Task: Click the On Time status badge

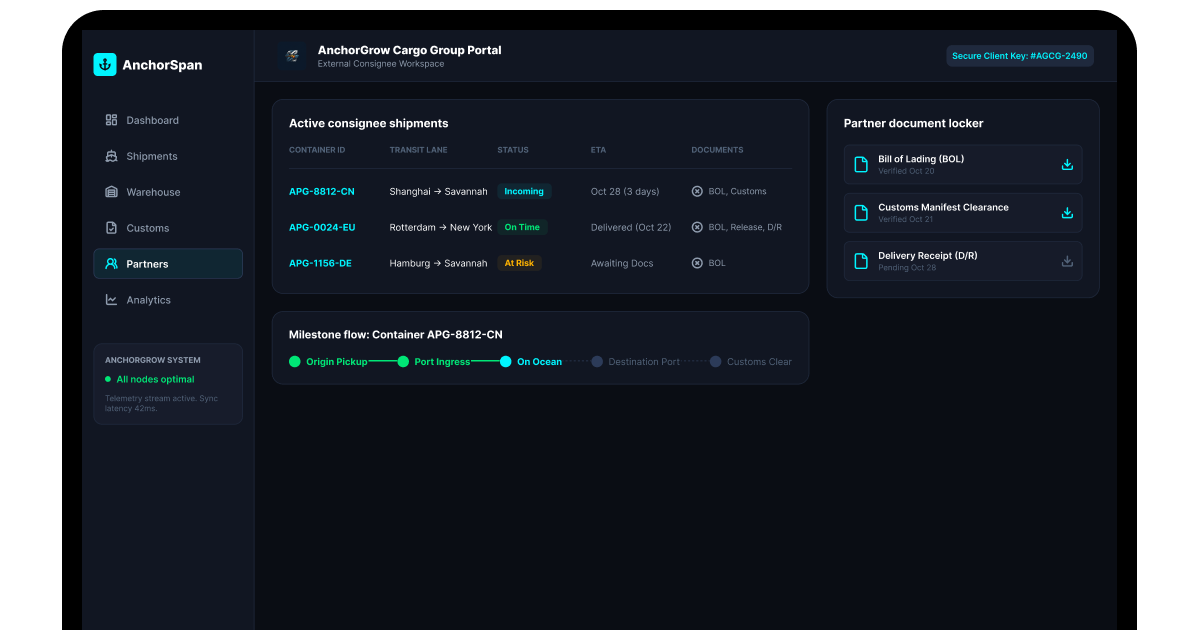Action: tap(522, 227)
